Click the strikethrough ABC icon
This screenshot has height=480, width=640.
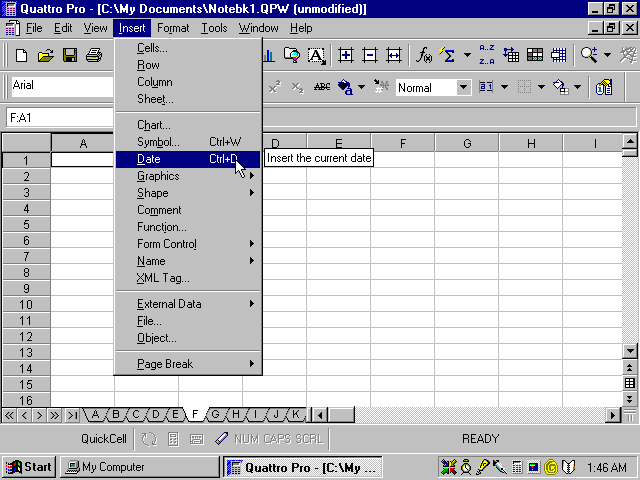pyautogui.click(x=322, y=87)
